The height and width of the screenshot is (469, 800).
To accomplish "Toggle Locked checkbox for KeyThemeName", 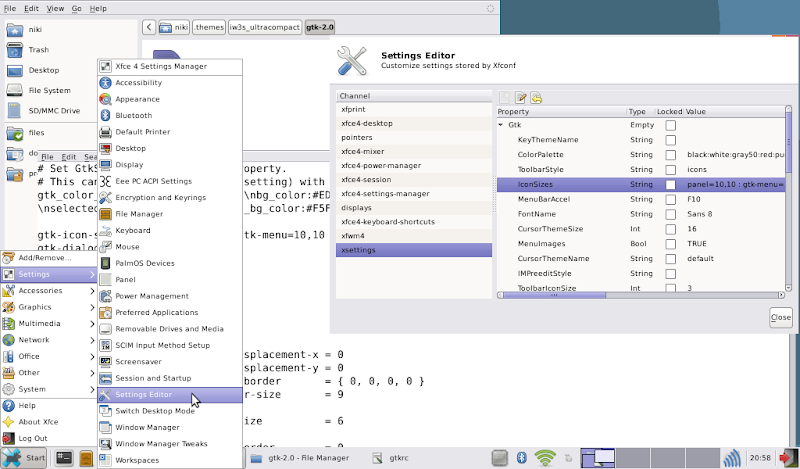I will (x=670, y=140).
